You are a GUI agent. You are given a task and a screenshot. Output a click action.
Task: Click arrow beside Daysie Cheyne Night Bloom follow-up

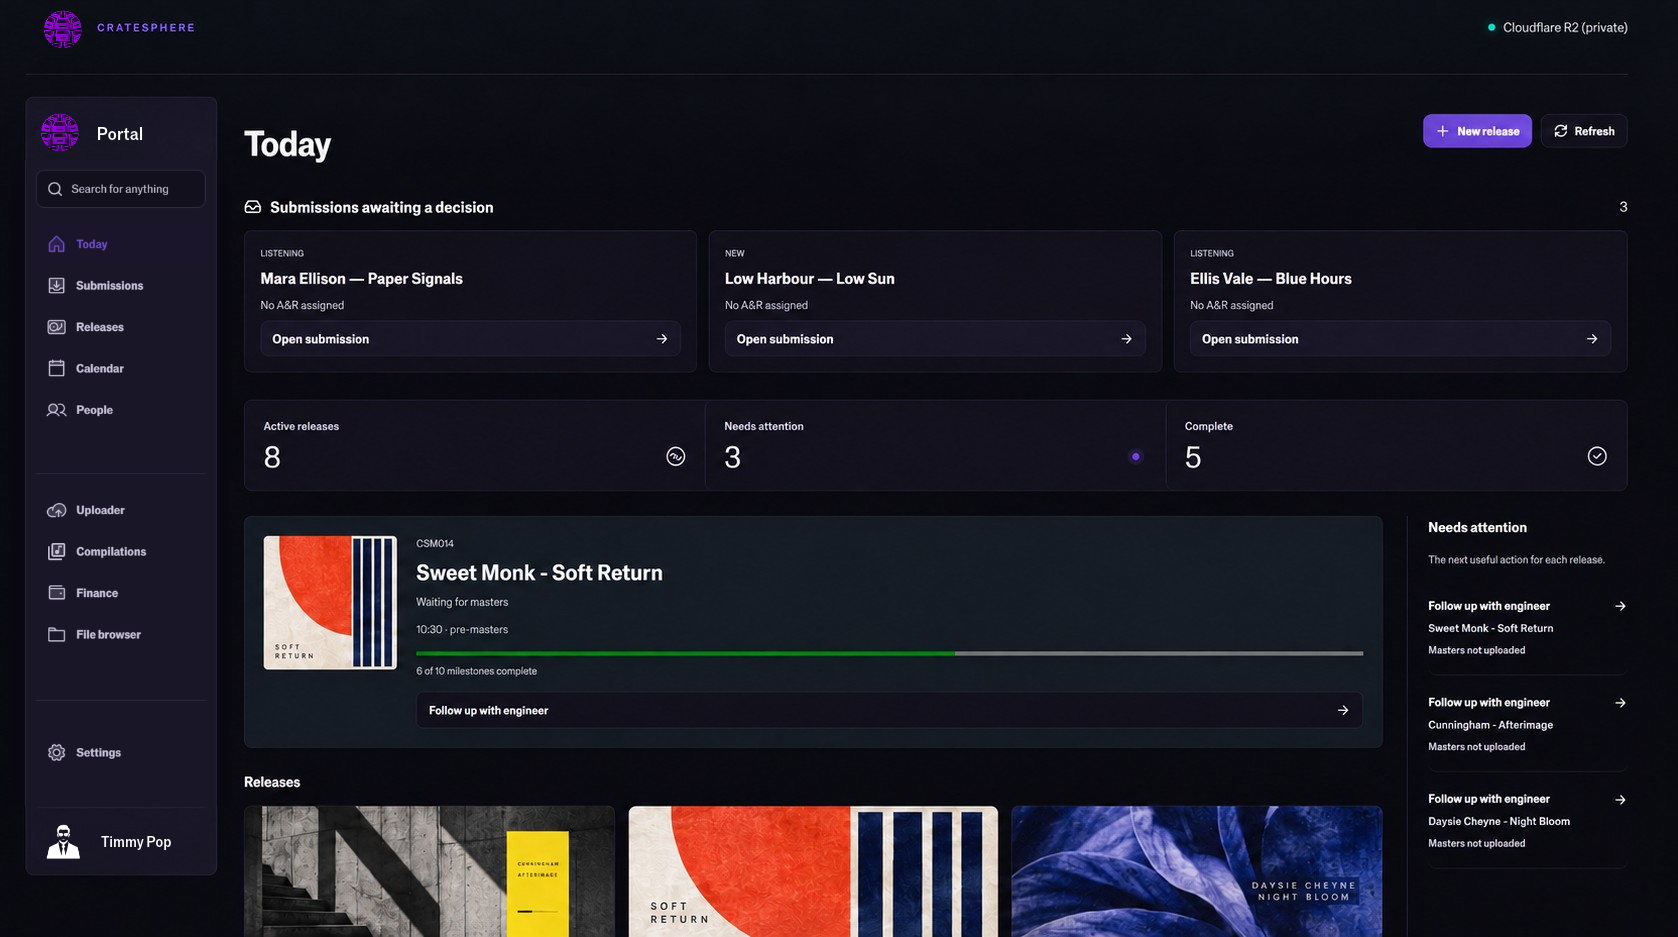point(1620,800)
